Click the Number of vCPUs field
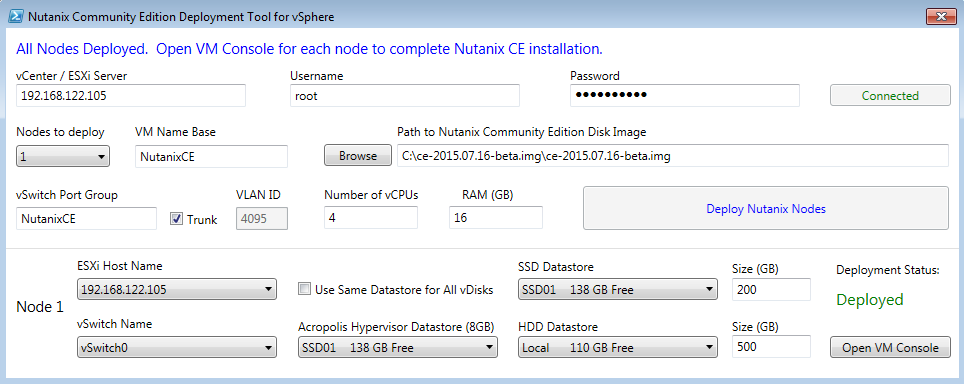 coord(371,217)
